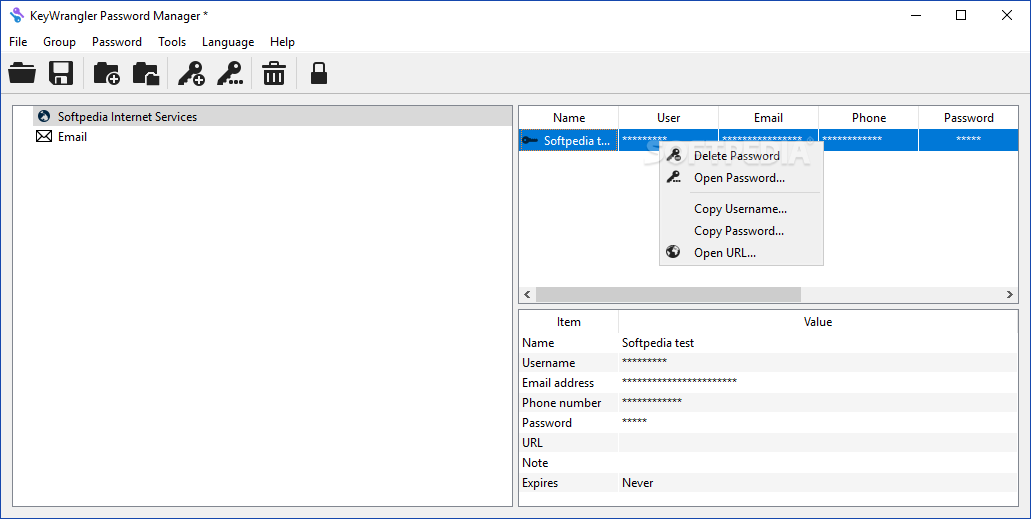
Task: Click the Expires row label in details panel
Action: [540, 483]
